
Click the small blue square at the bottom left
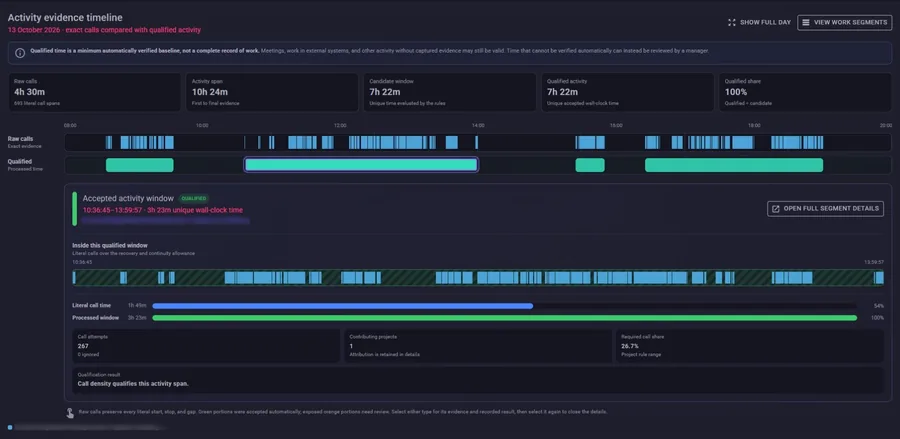click(10, 428)
